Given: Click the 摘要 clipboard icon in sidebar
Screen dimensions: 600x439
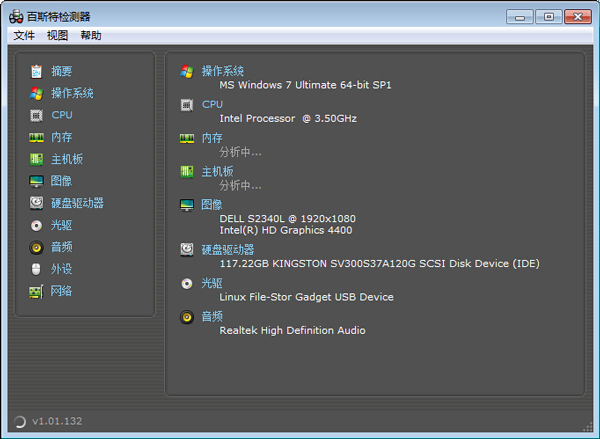Looking at the screenshot, I should point(36,72).
